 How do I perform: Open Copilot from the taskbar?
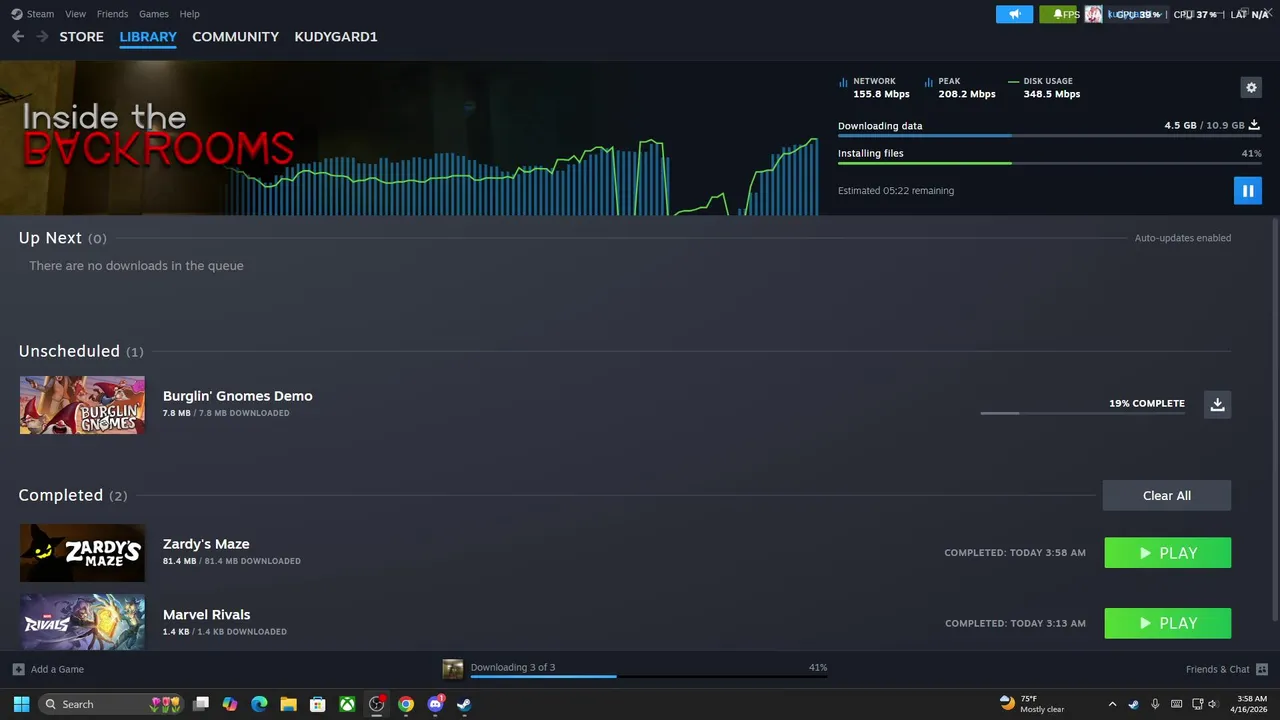[x=230, y=704]
